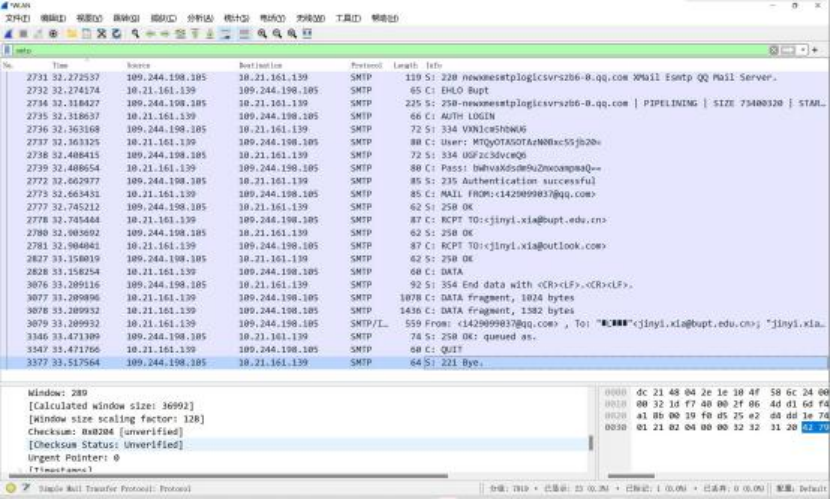The image size is (830, 499).
Task: Open the 分析(A) menu
Action: 200,18
